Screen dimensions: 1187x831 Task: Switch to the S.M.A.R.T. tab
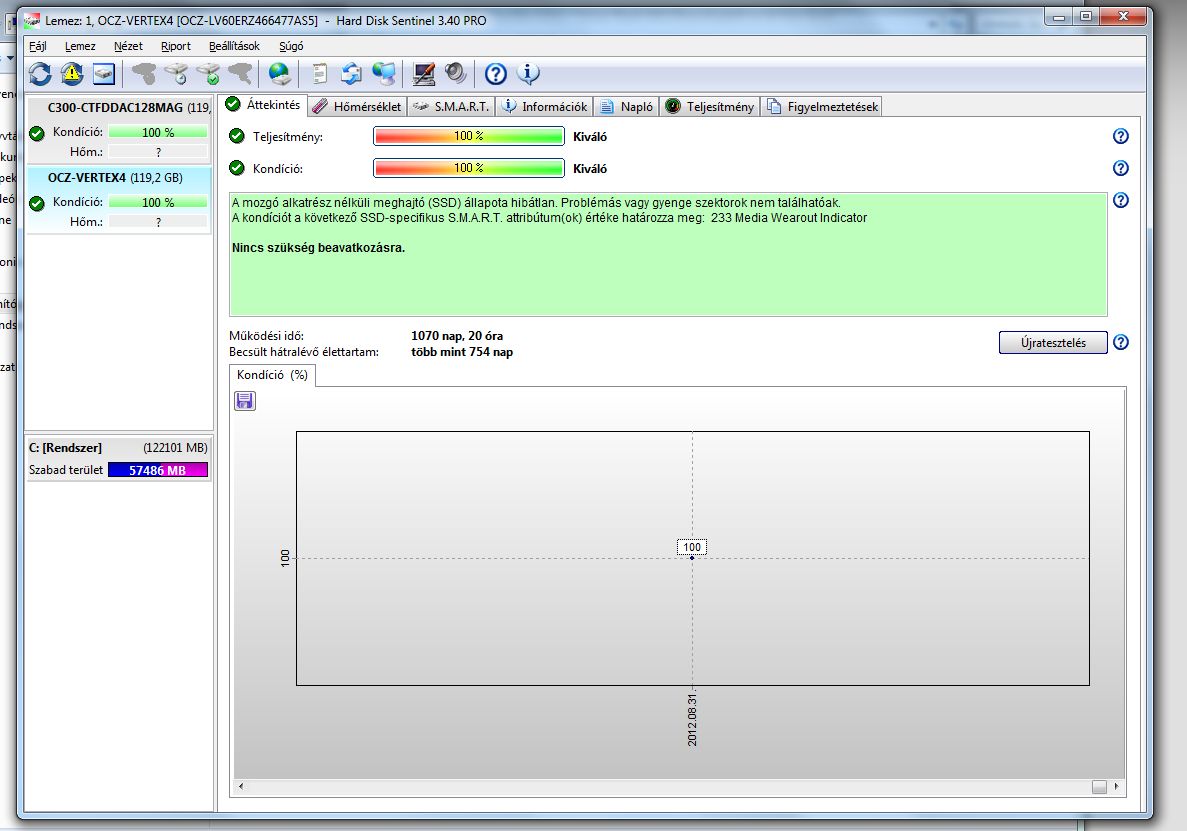[x=451, y=107]
